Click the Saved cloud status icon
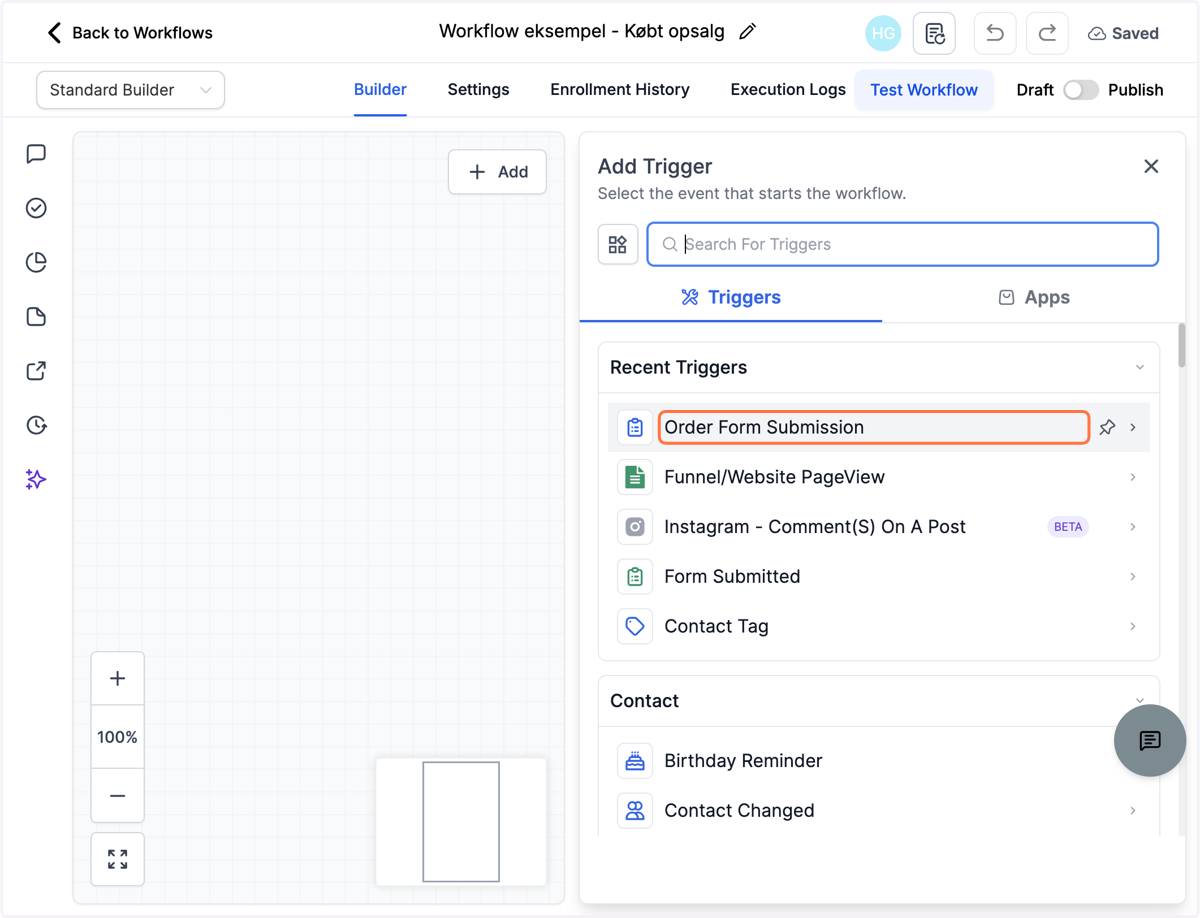Image resolution: width=1200 pixels, height=918 pixels. pyautogui.click(x=1097, y=34)
